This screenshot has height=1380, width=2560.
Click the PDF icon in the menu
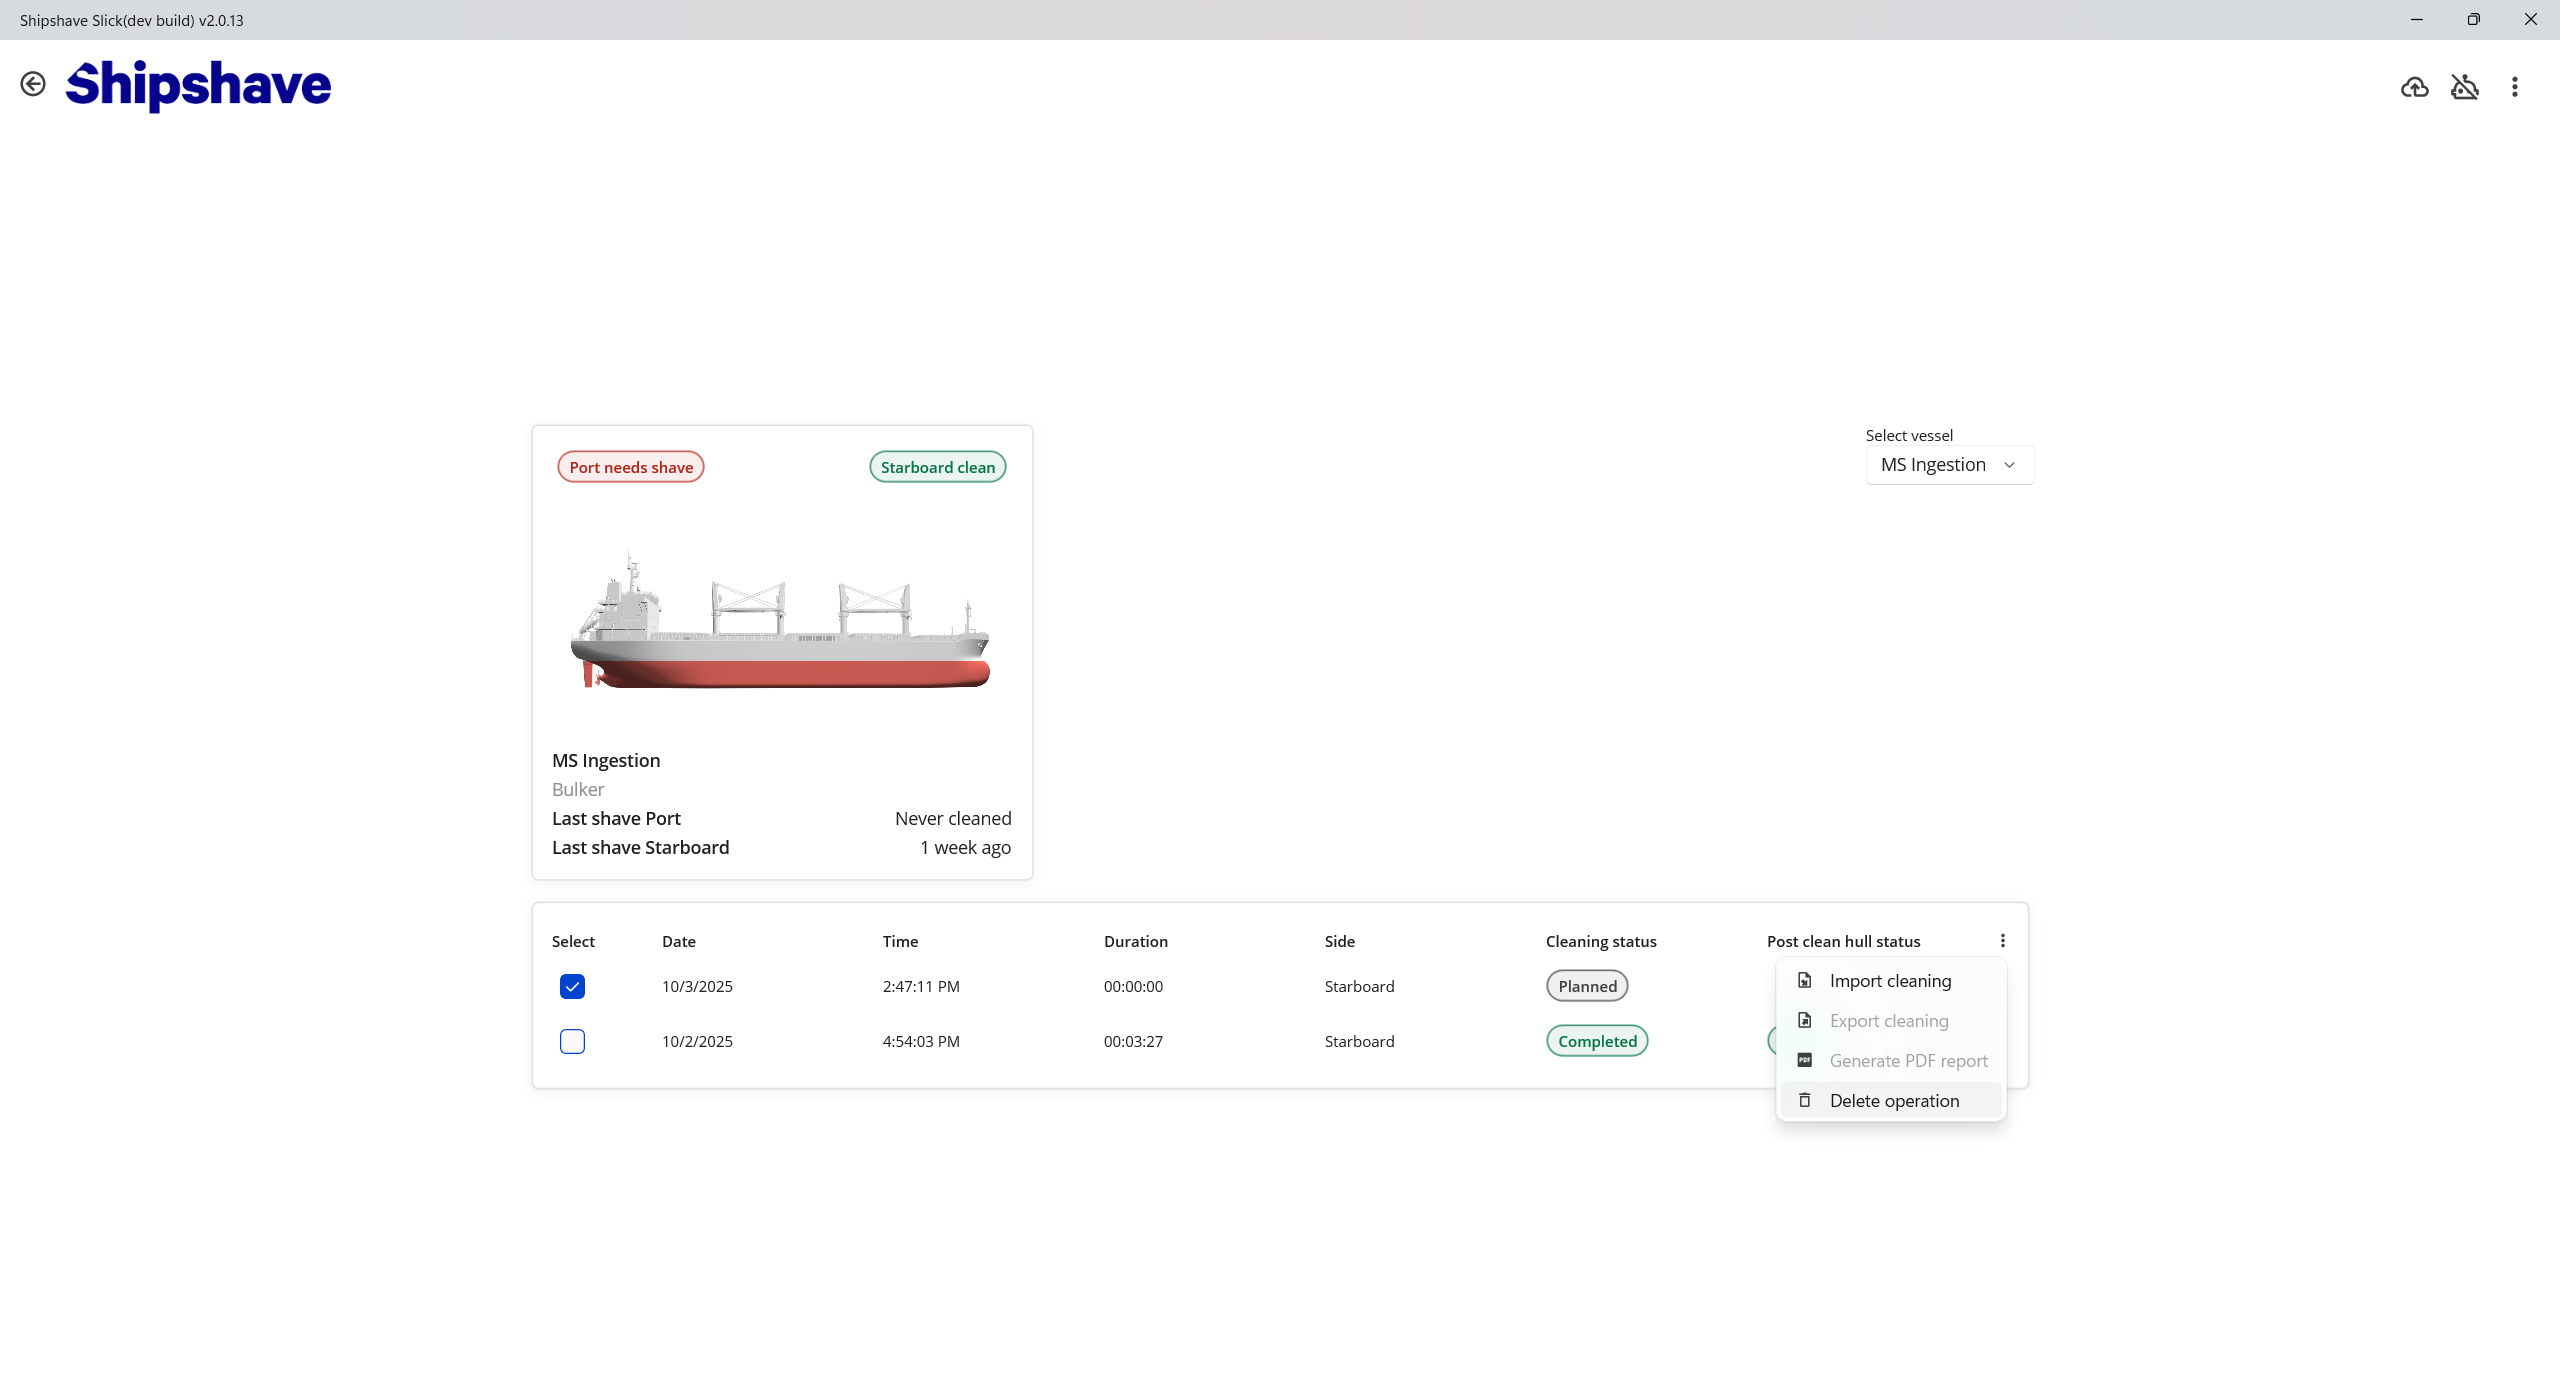(x=1805, y=1060)
